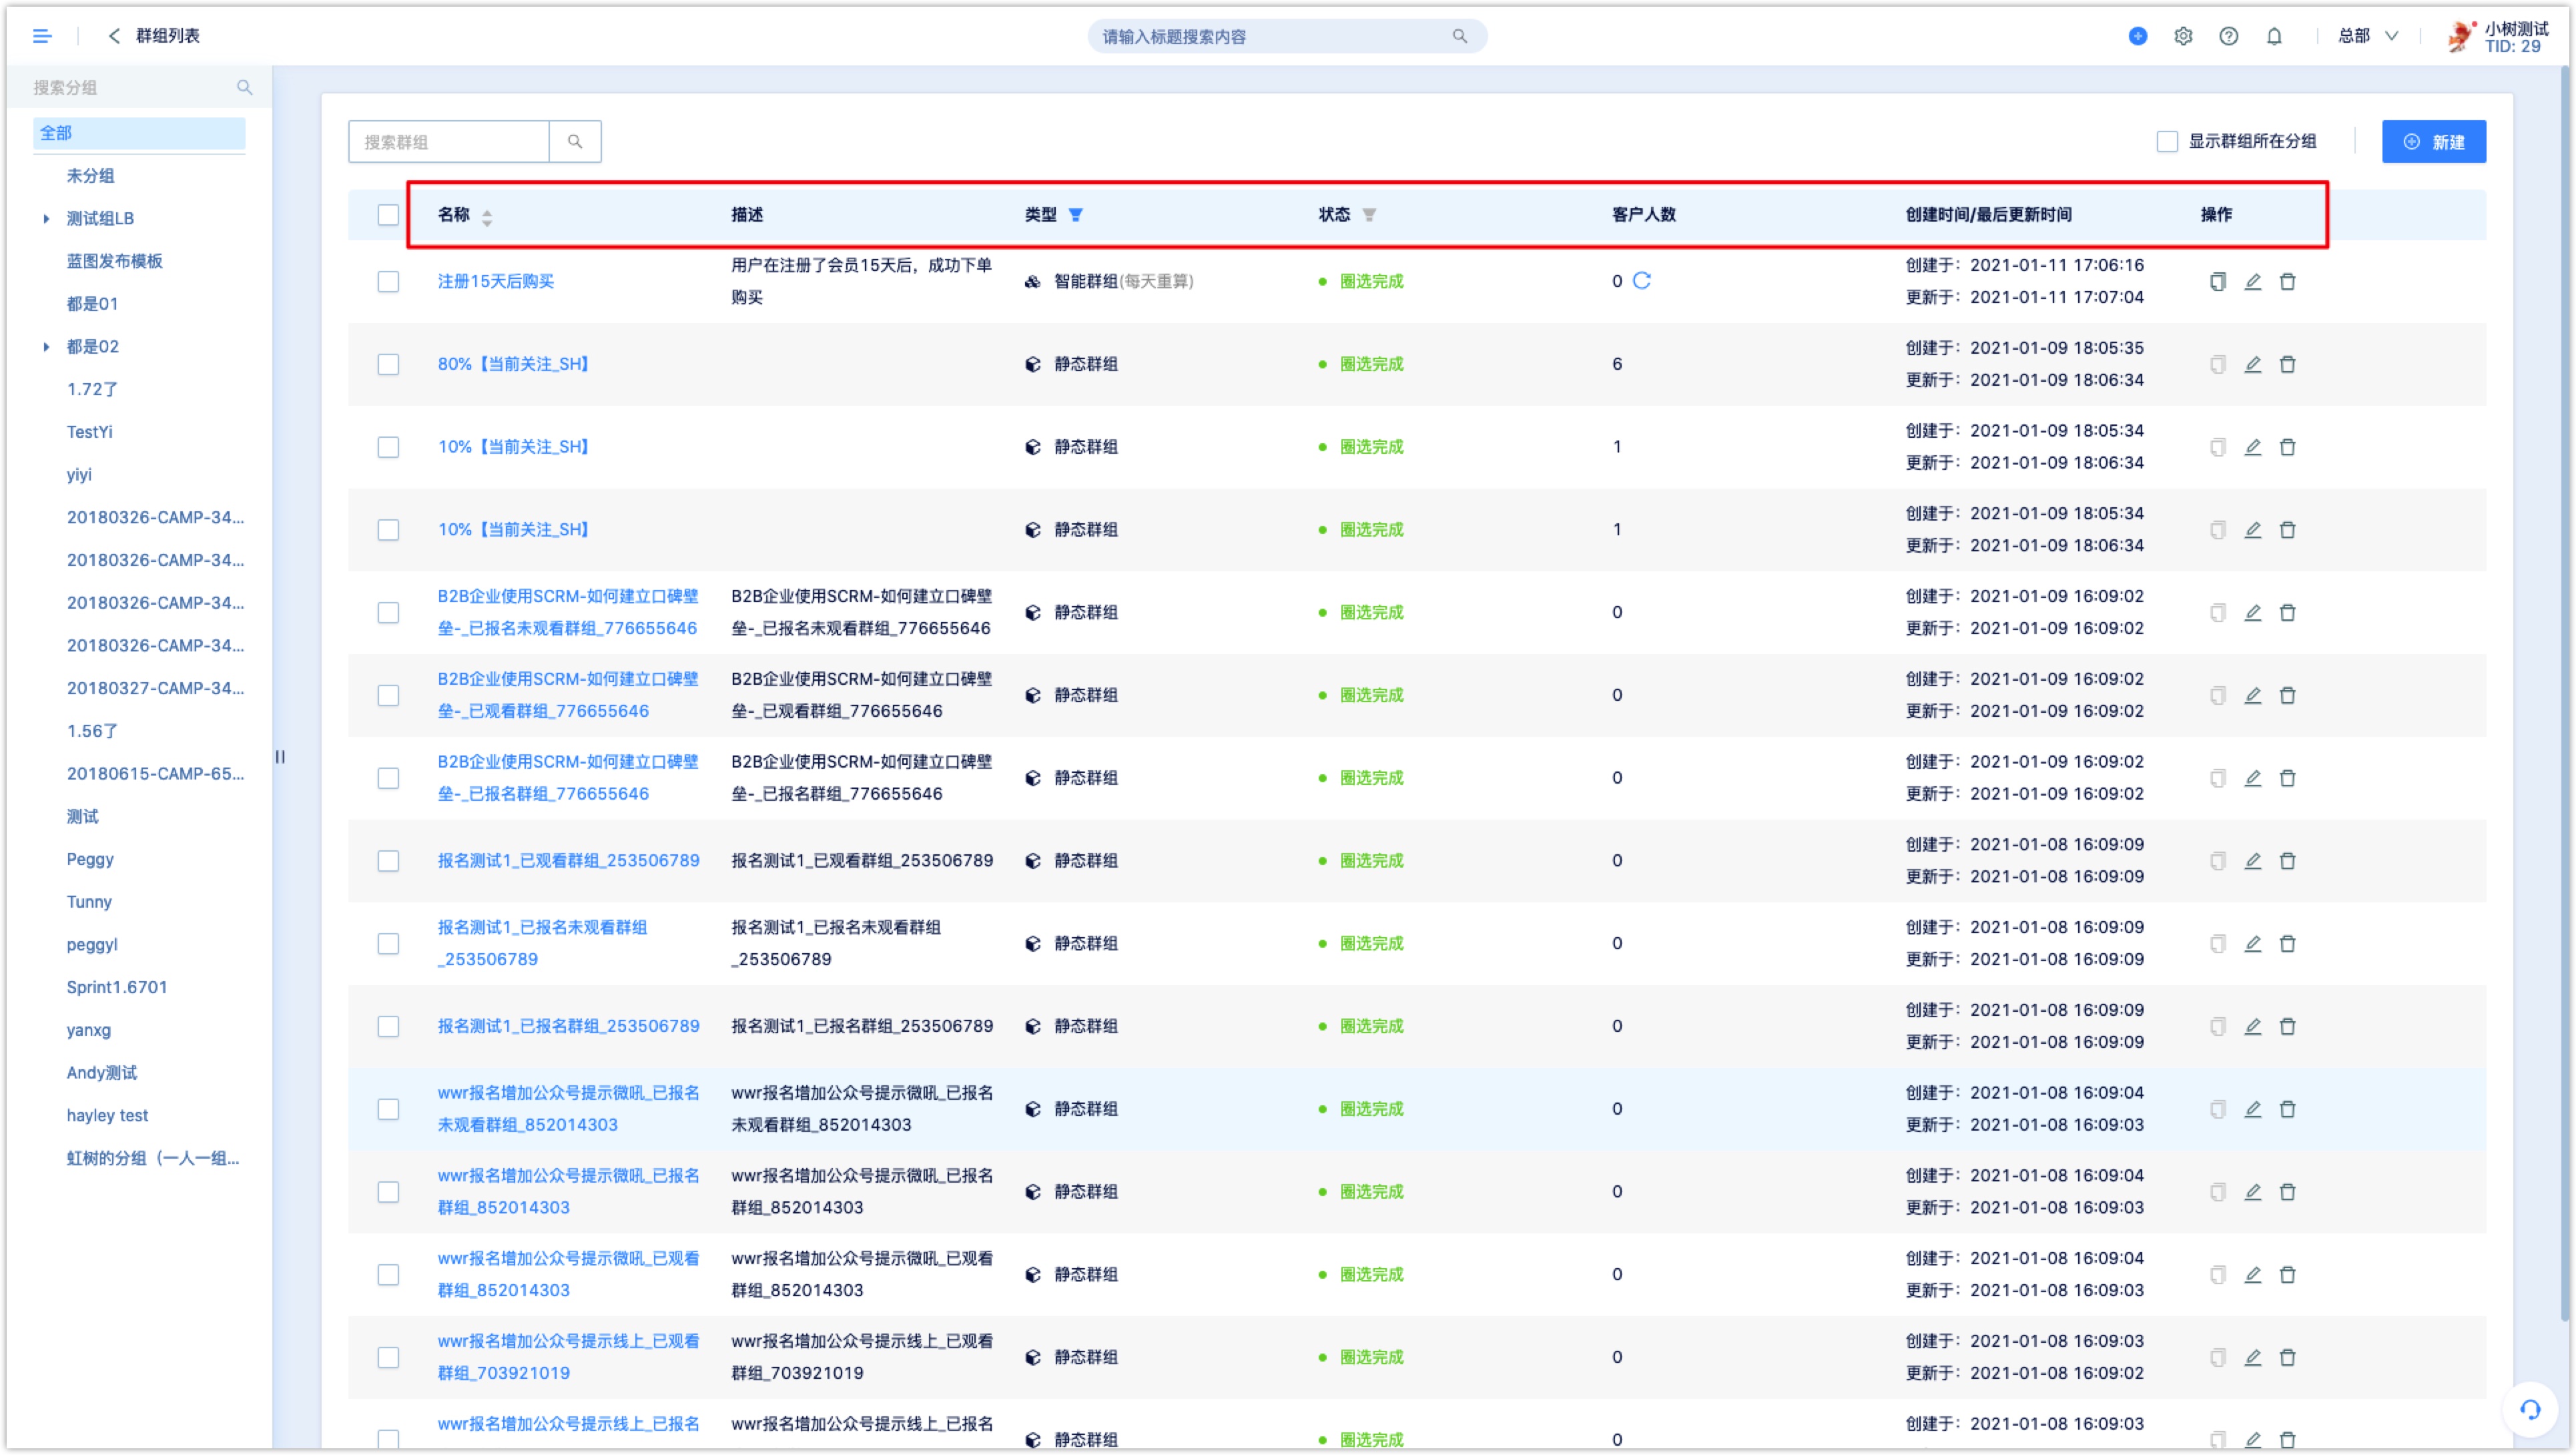Open the 注册15天后购买 group link
Viewport: 2576px width, 1455px height.
(x=495, y=282)
